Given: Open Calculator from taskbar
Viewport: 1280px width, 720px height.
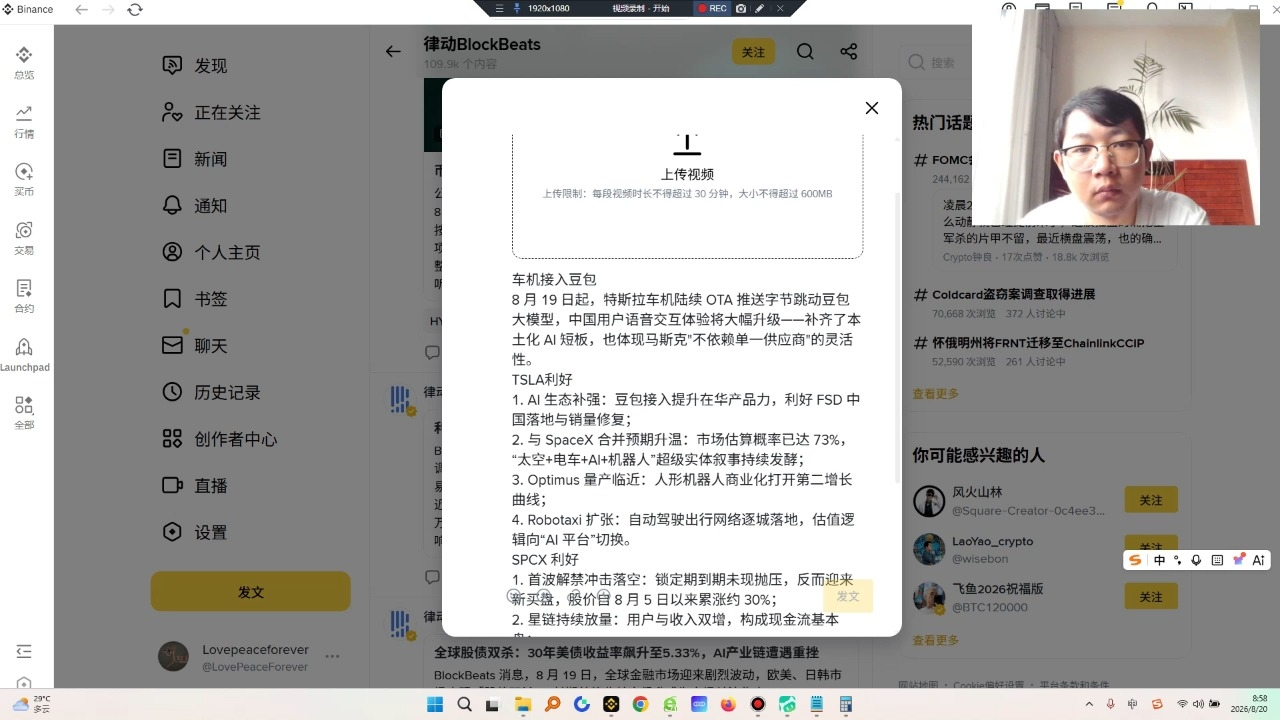Looking at the screenshot, I should click(x=845, y=705).
